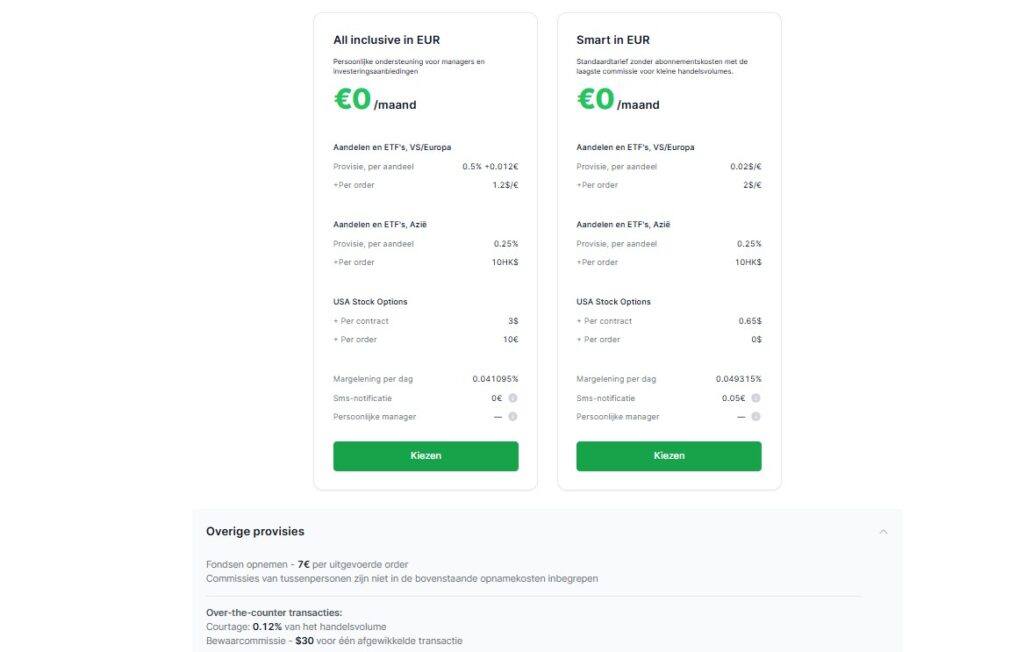Click the €0 price in the All inclusive card
The image size is (1024, 652).
[x=350, y=99]
